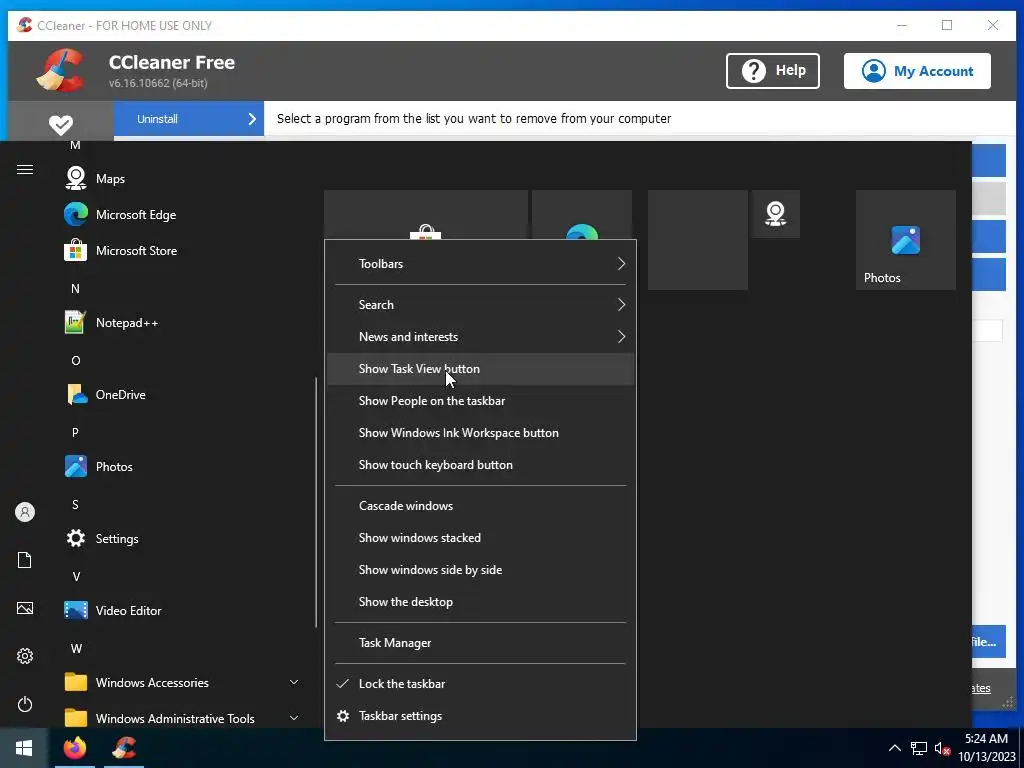Expand News and interests submenu

[480, 337]
